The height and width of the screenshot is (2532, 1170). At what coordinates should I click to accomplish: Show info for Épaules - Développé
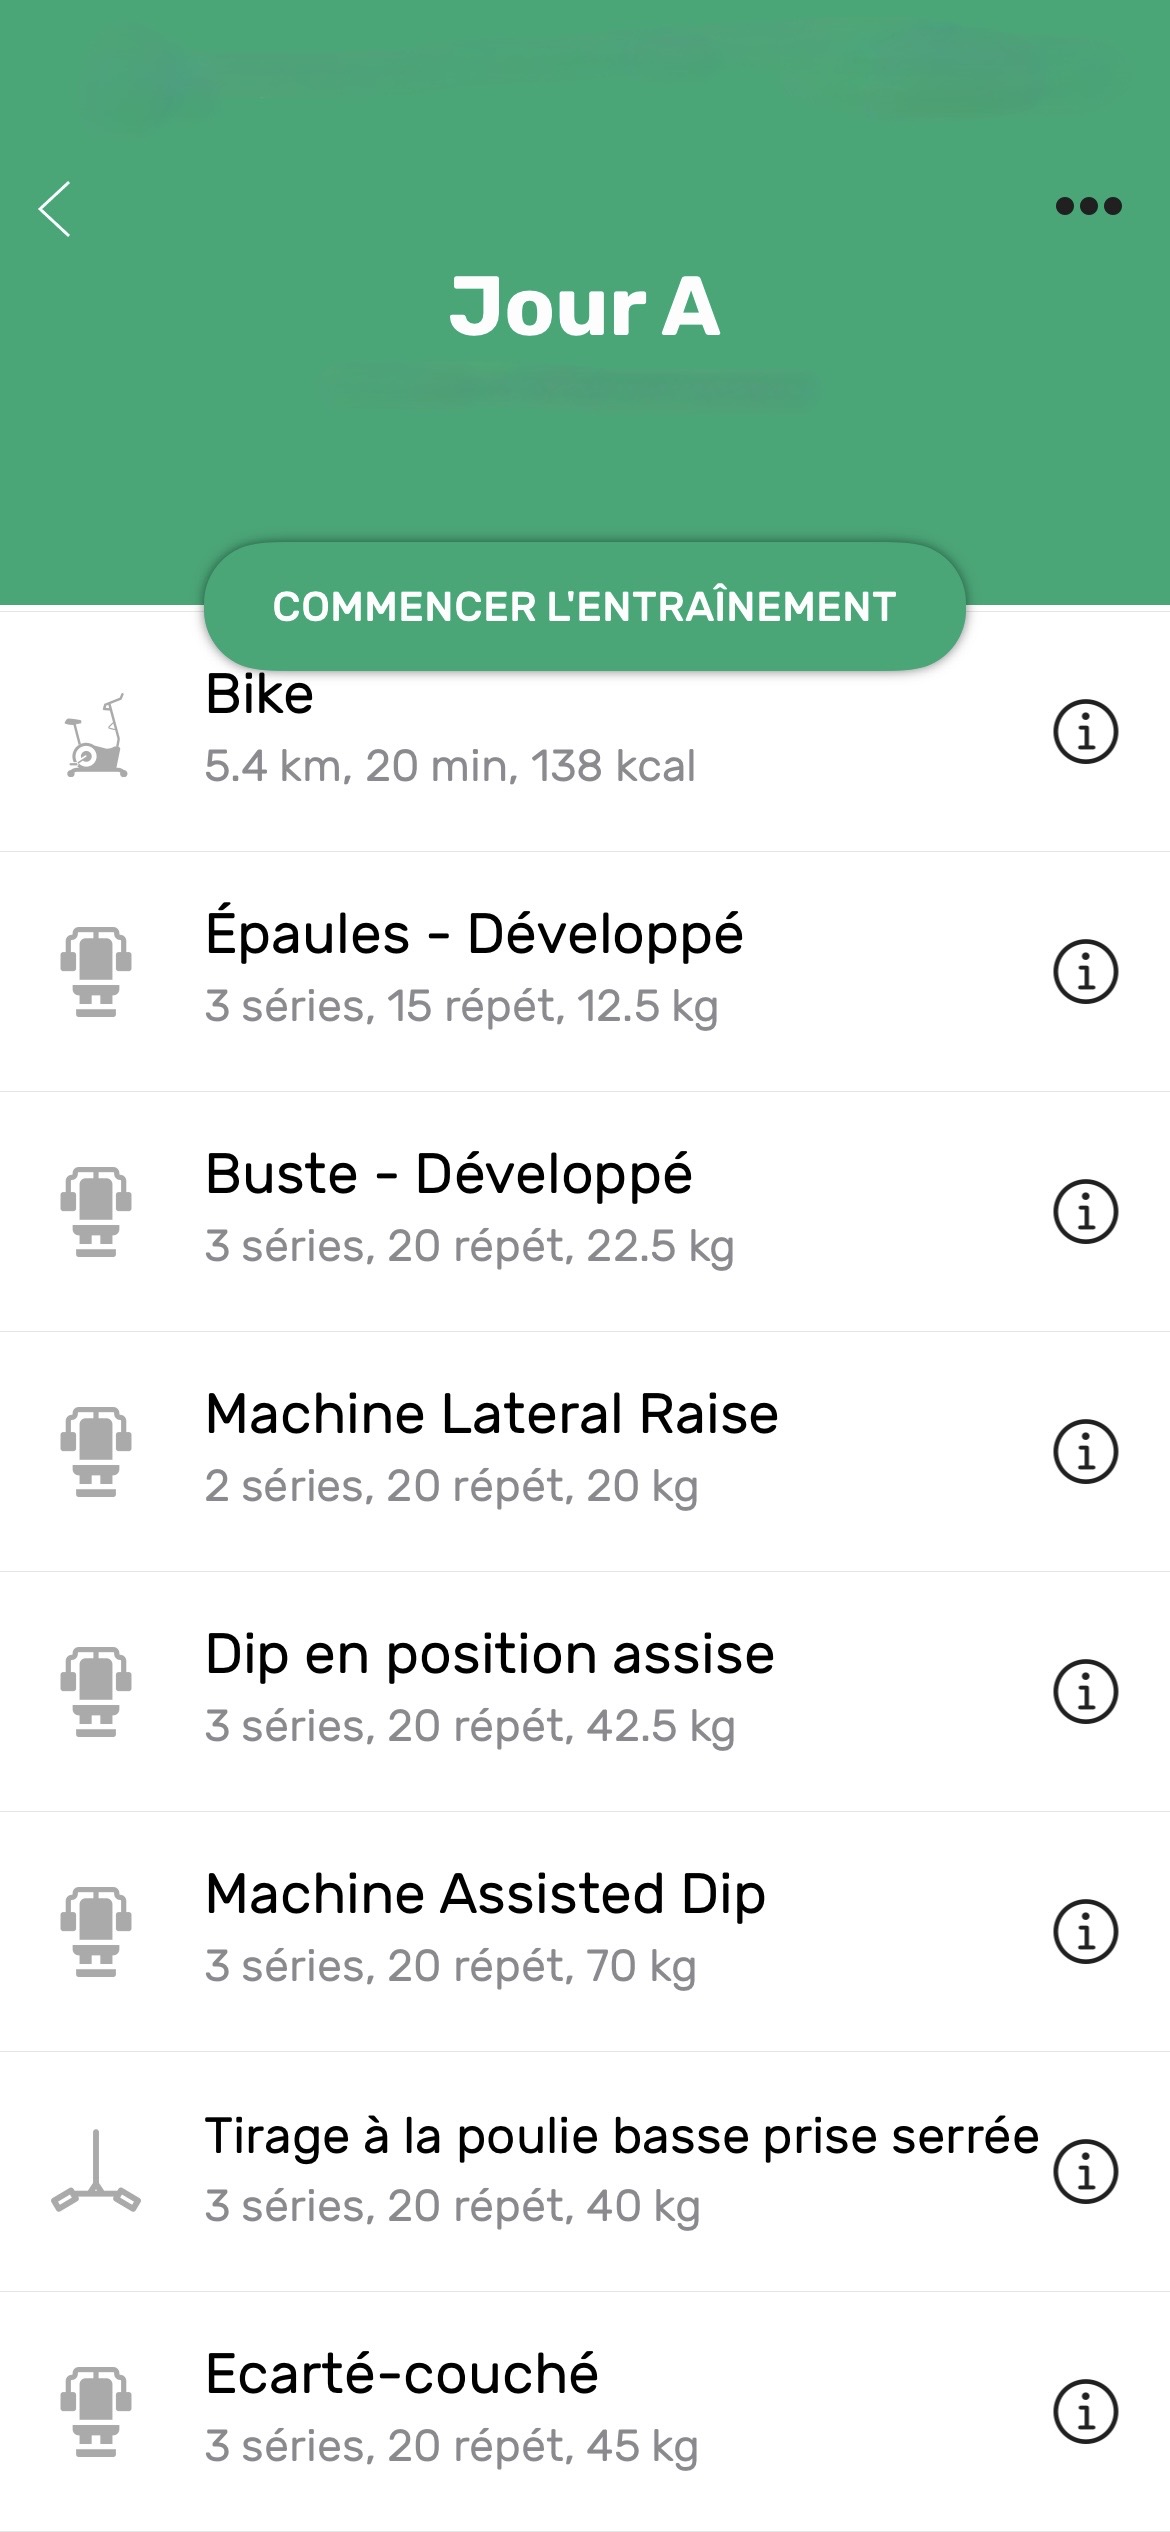coord(1085,971)
